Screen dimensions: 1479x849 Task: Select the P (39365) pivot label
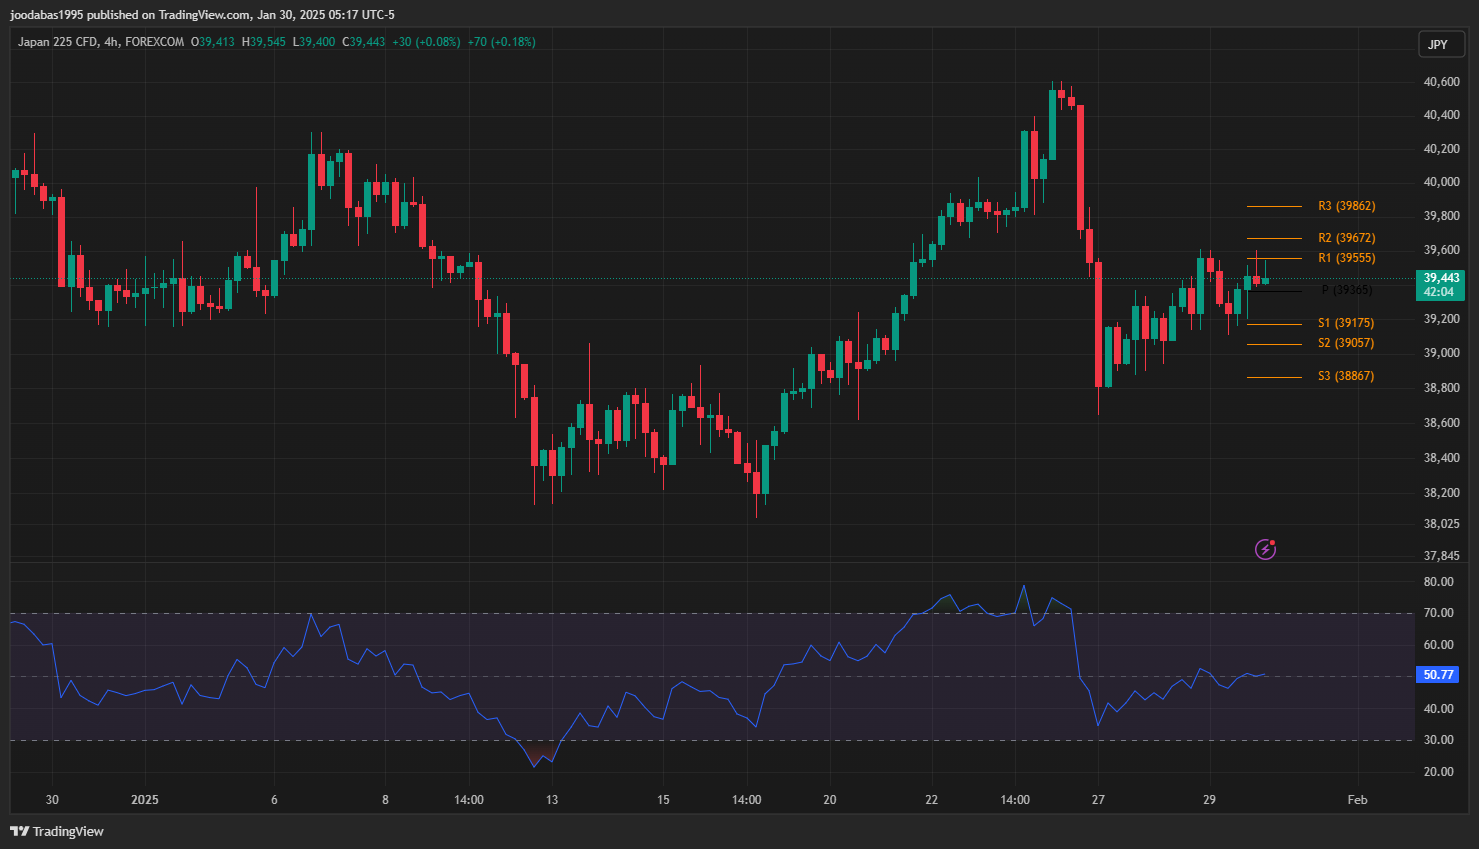tap(1346, 290)
